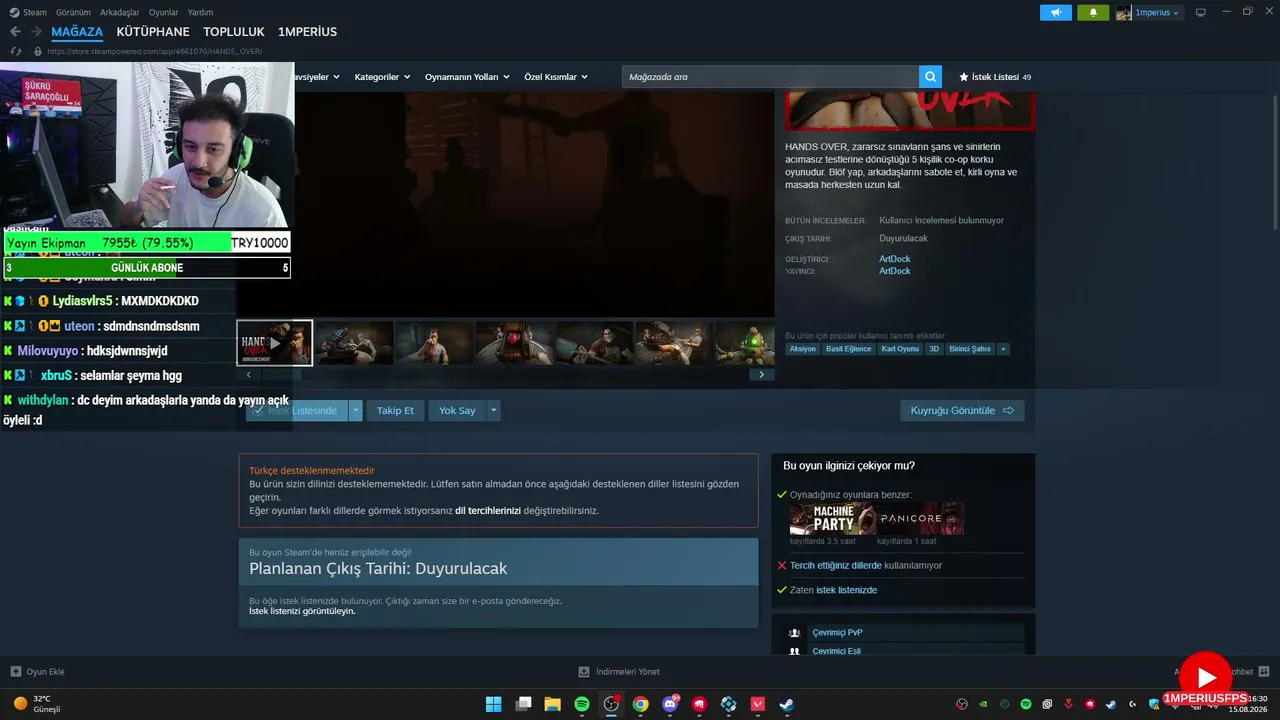Open Steam from the taskbar
The width and height of the screenshot is (1280, 720).
pos(787,704)
